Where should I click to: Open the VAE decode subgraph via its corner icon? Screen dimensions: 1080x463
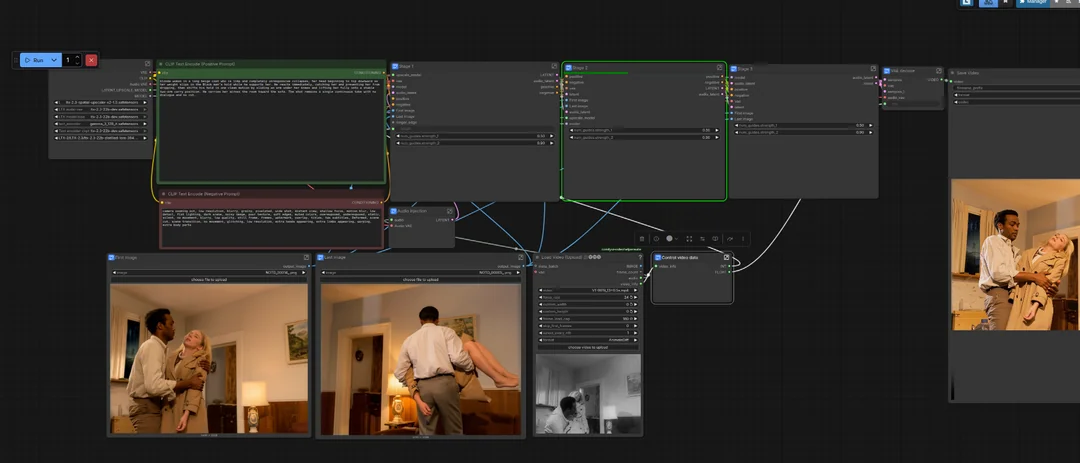click(x=938, y=70)
